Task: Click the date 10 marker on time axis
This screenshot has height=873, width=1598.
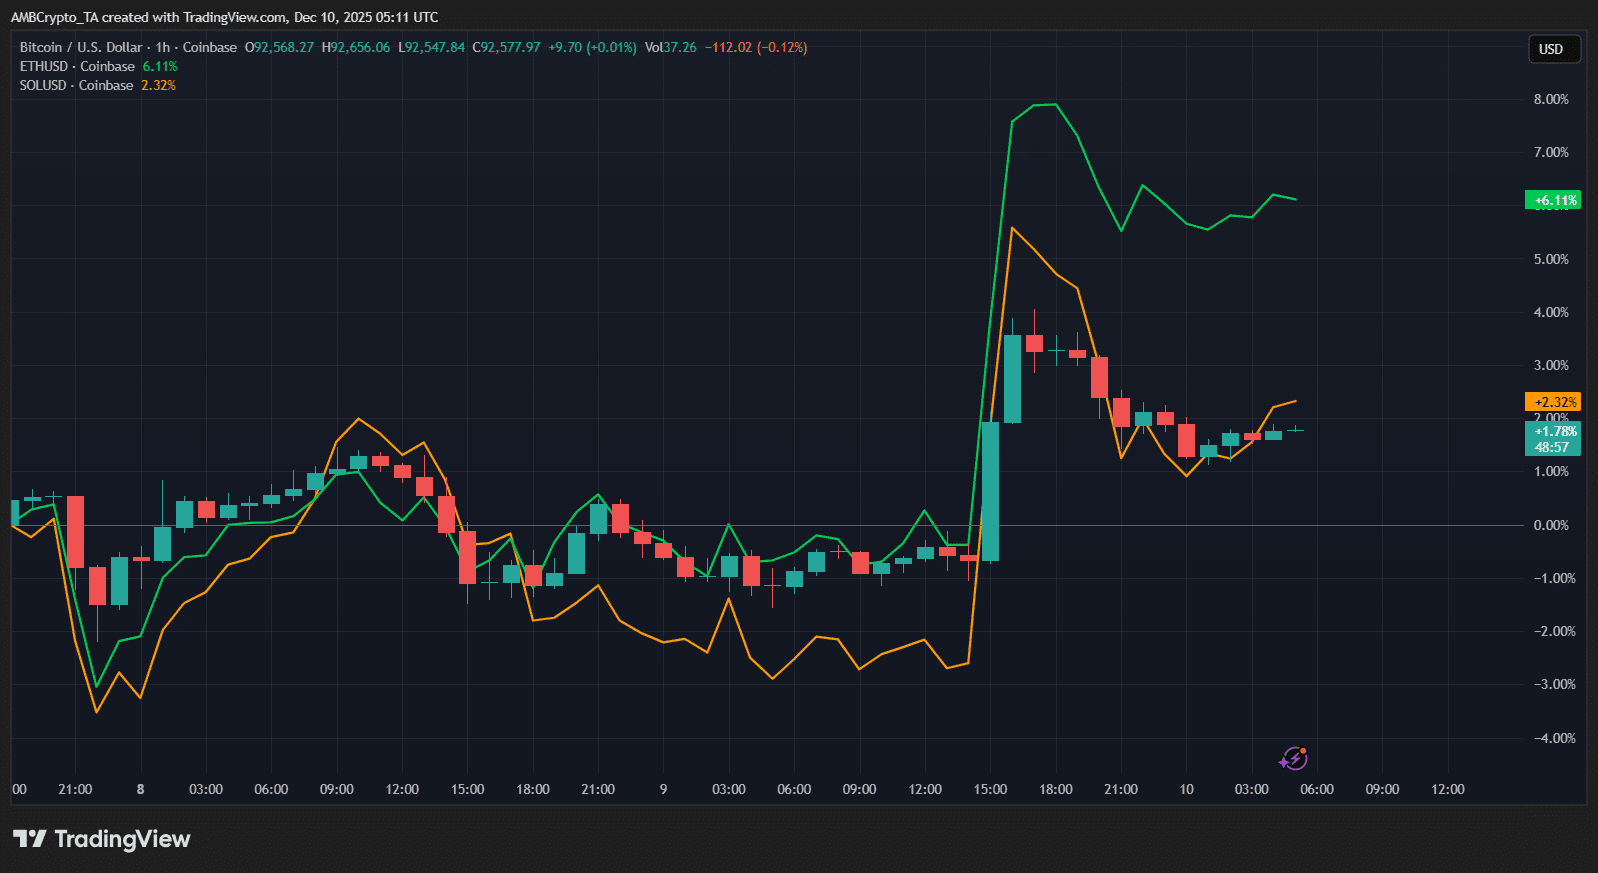Action: pyautogui.click(x=1186, y=789)
